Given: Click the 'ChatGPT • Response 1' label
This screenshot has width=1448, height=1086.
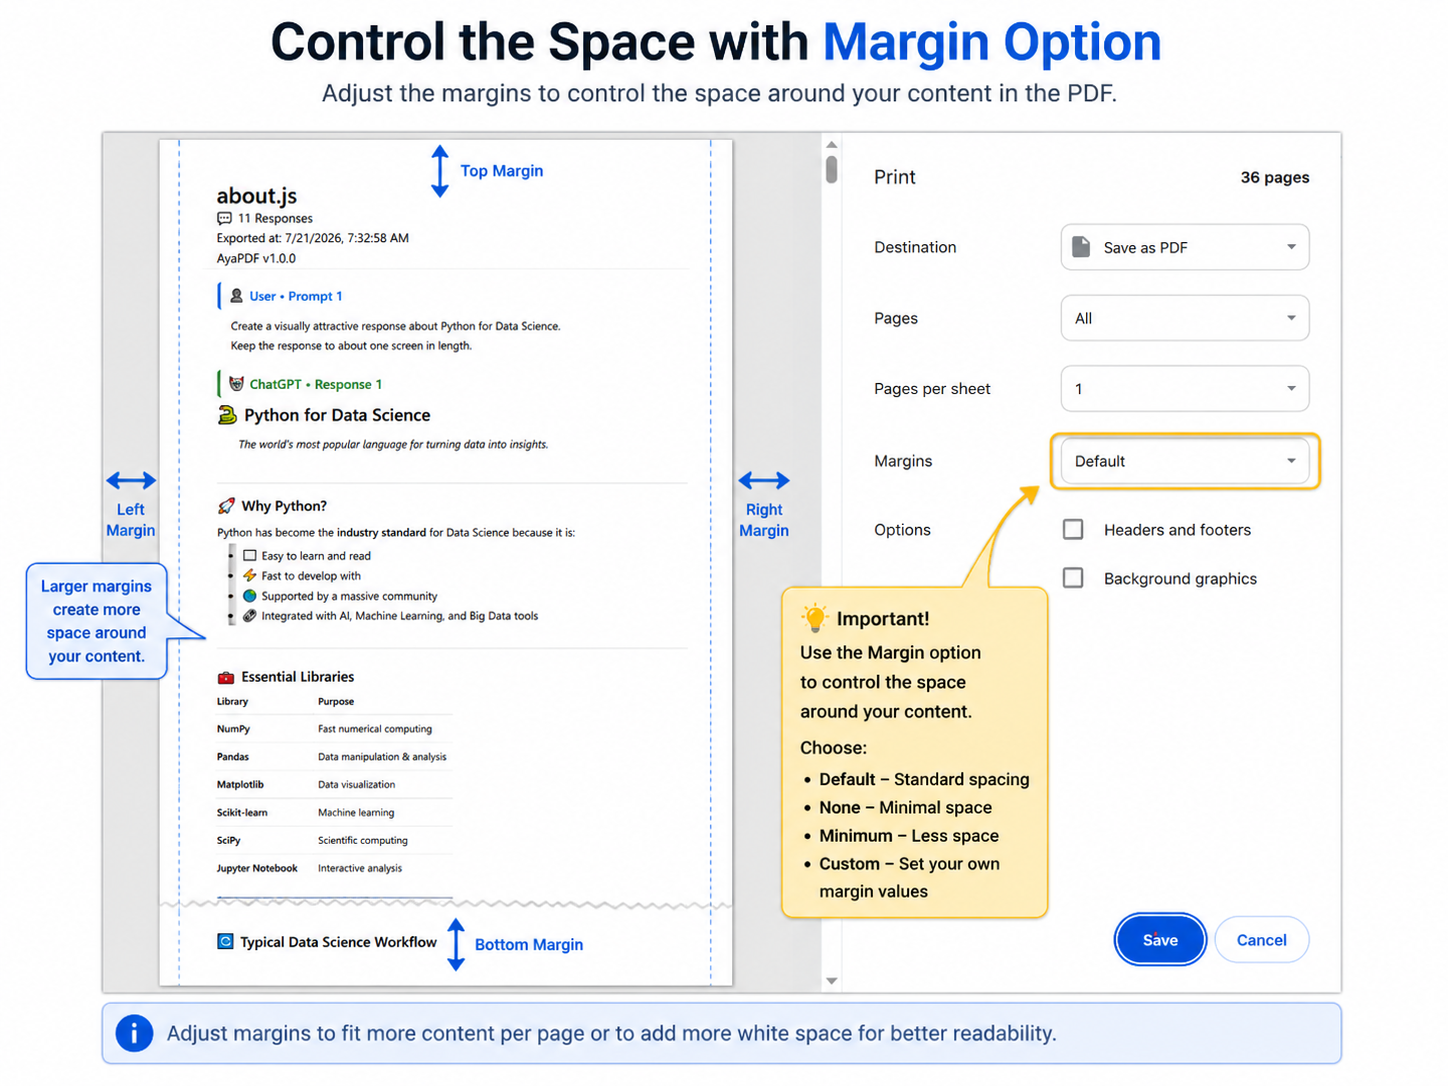Looking at the screenshot, I should click(x=315, y=384).
